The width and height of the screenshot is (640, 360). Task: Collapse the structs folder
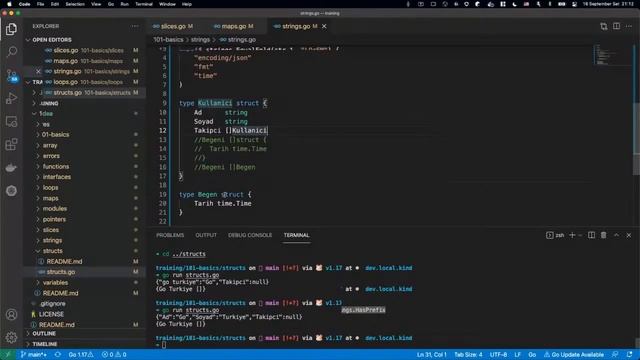point(52,251)
